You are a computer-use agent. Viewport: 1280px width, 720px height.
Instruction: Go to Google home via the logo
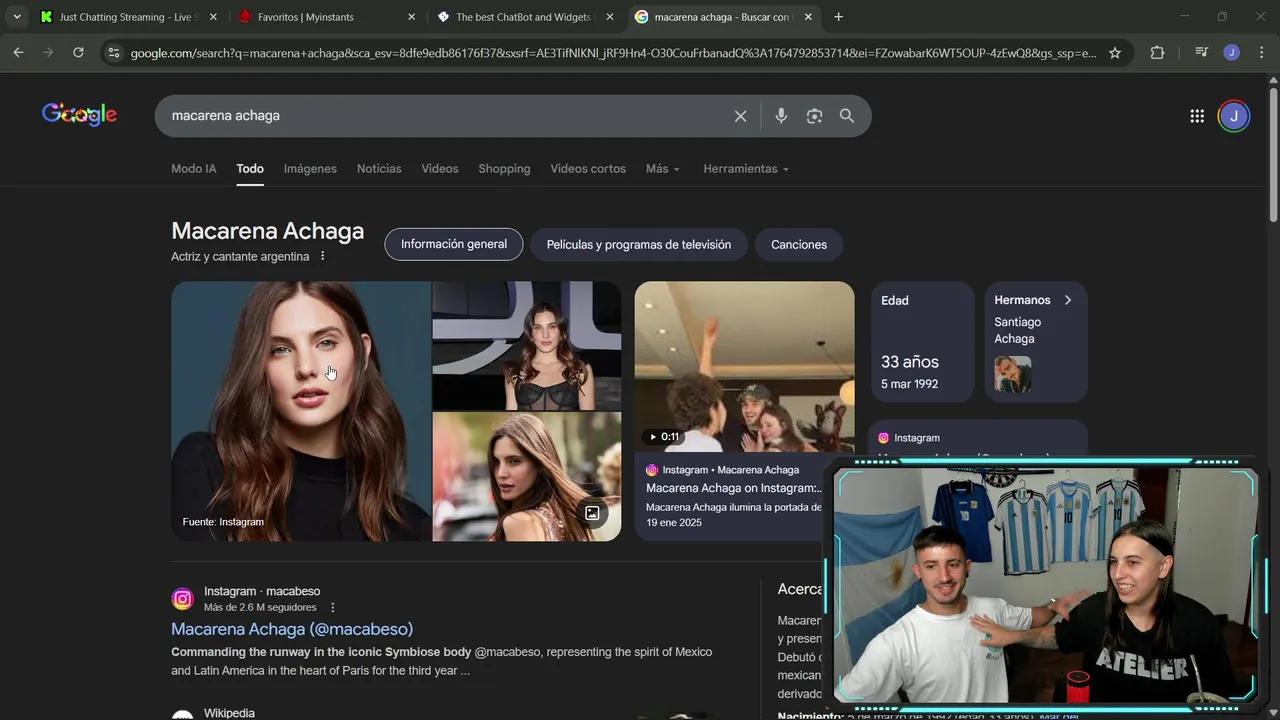click(x=79, y=115)
